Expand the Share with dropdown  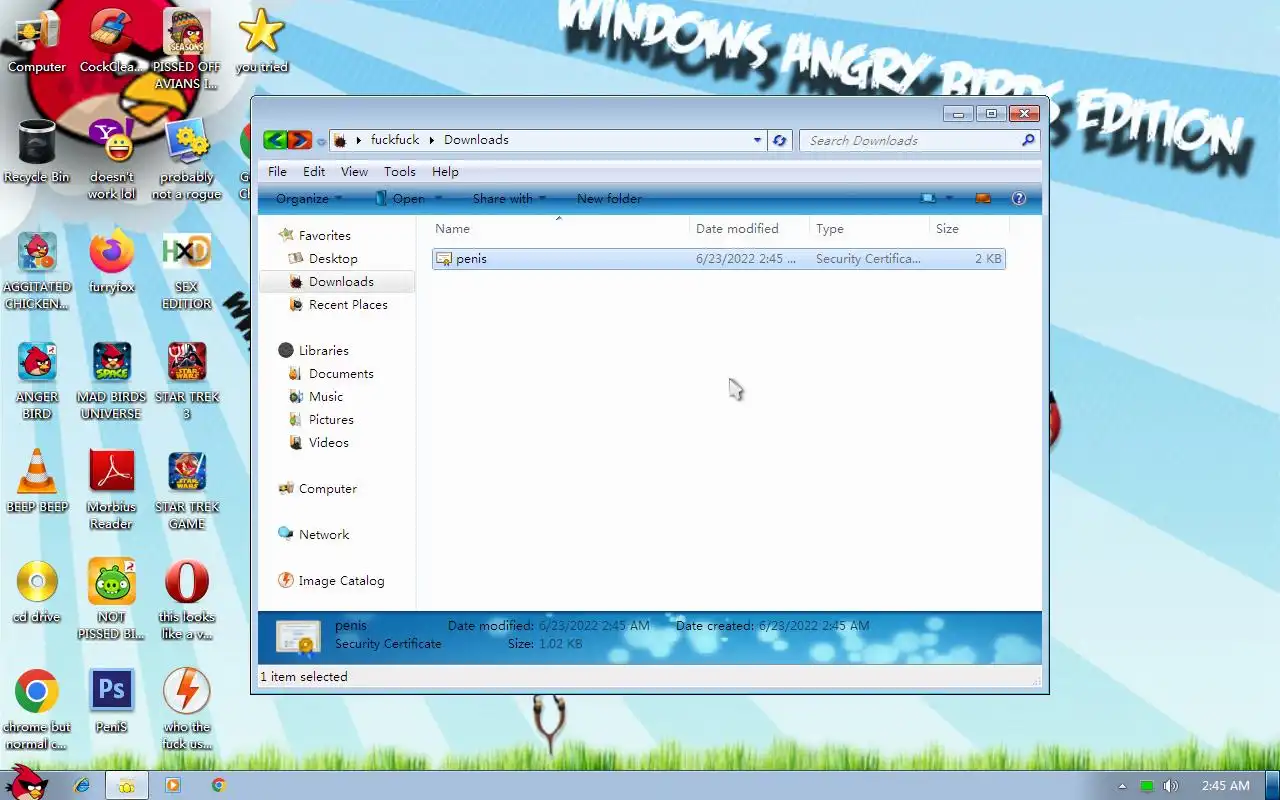coord(509,198)
